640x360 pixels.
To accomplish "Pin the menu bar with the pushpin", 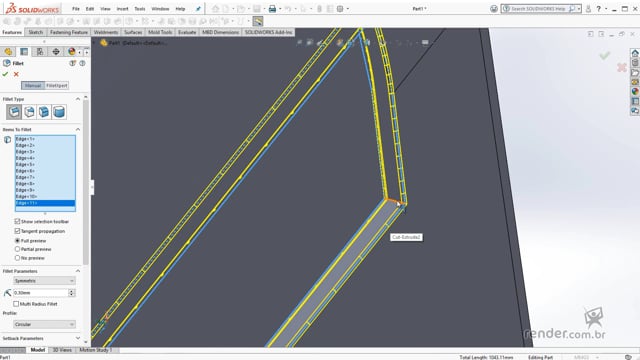I will (x=198, y=9).
